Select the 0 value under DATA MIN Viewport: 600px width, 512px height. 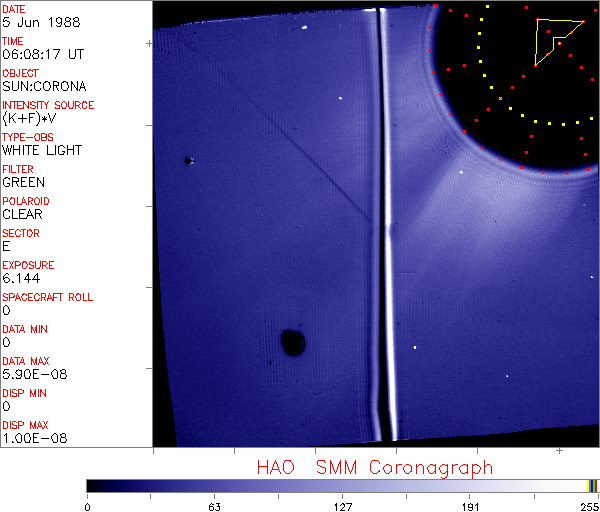7,342
